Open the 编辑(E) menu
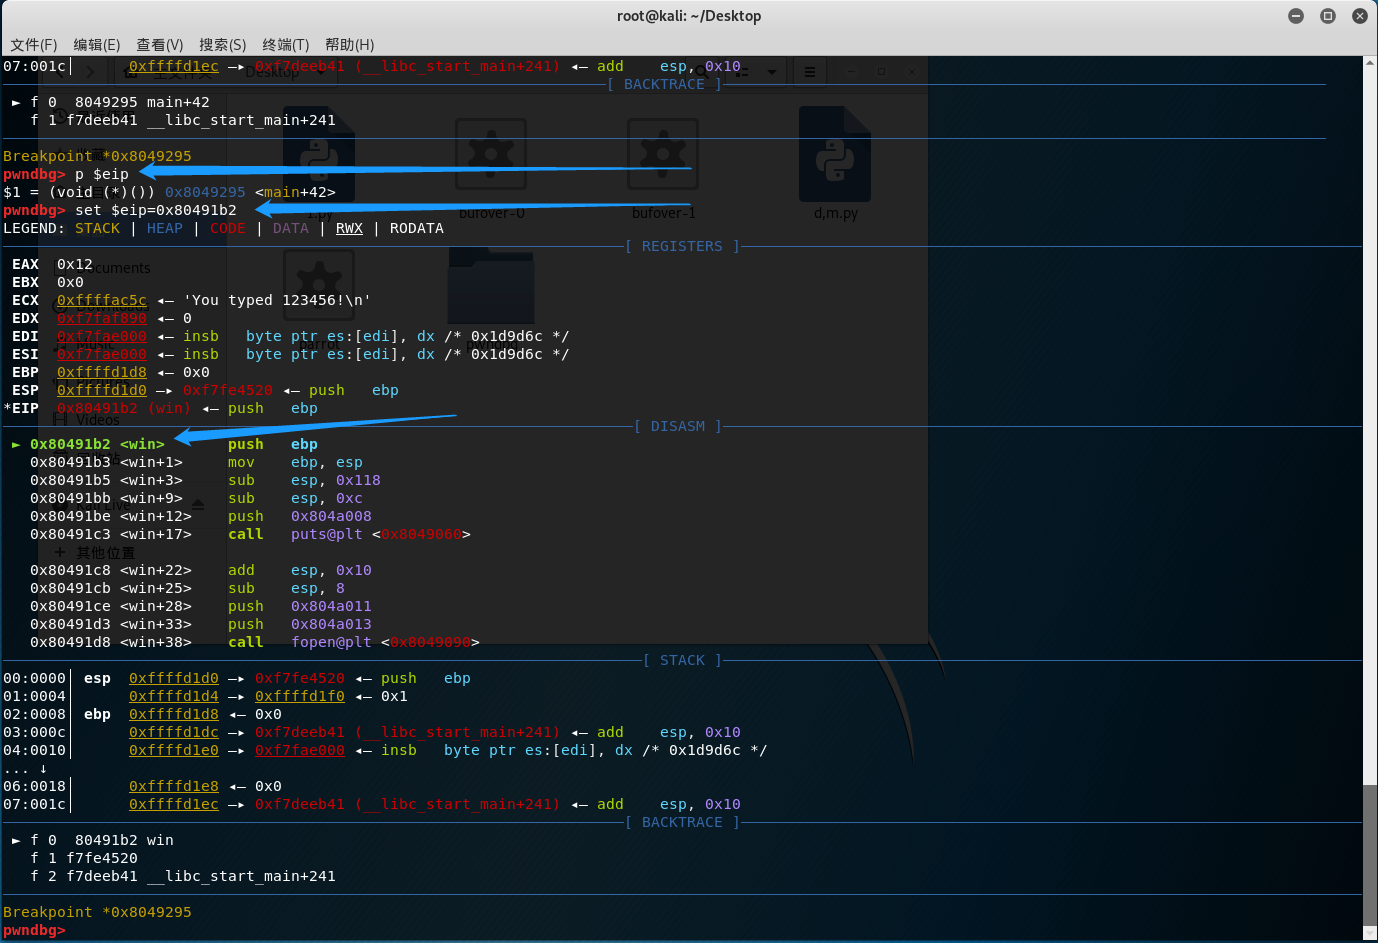Image resolution: width=1378 pixels, height=943 pixels. pos(96,45)
